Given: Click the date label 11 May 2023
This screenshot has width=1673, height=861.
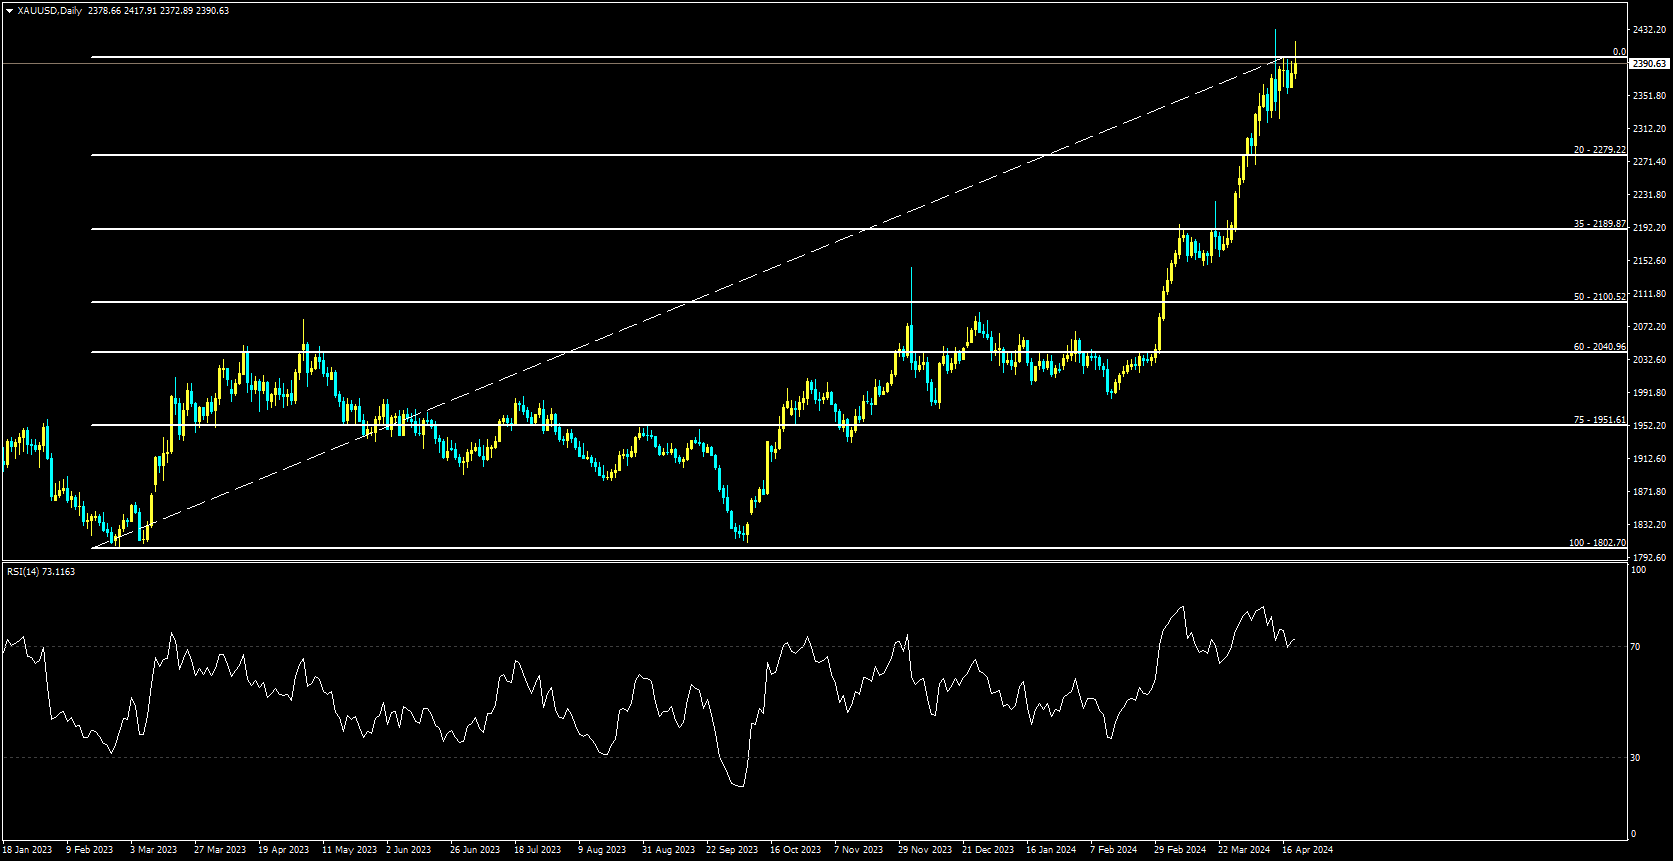Looking at the screenshot, I should [349, 850].
